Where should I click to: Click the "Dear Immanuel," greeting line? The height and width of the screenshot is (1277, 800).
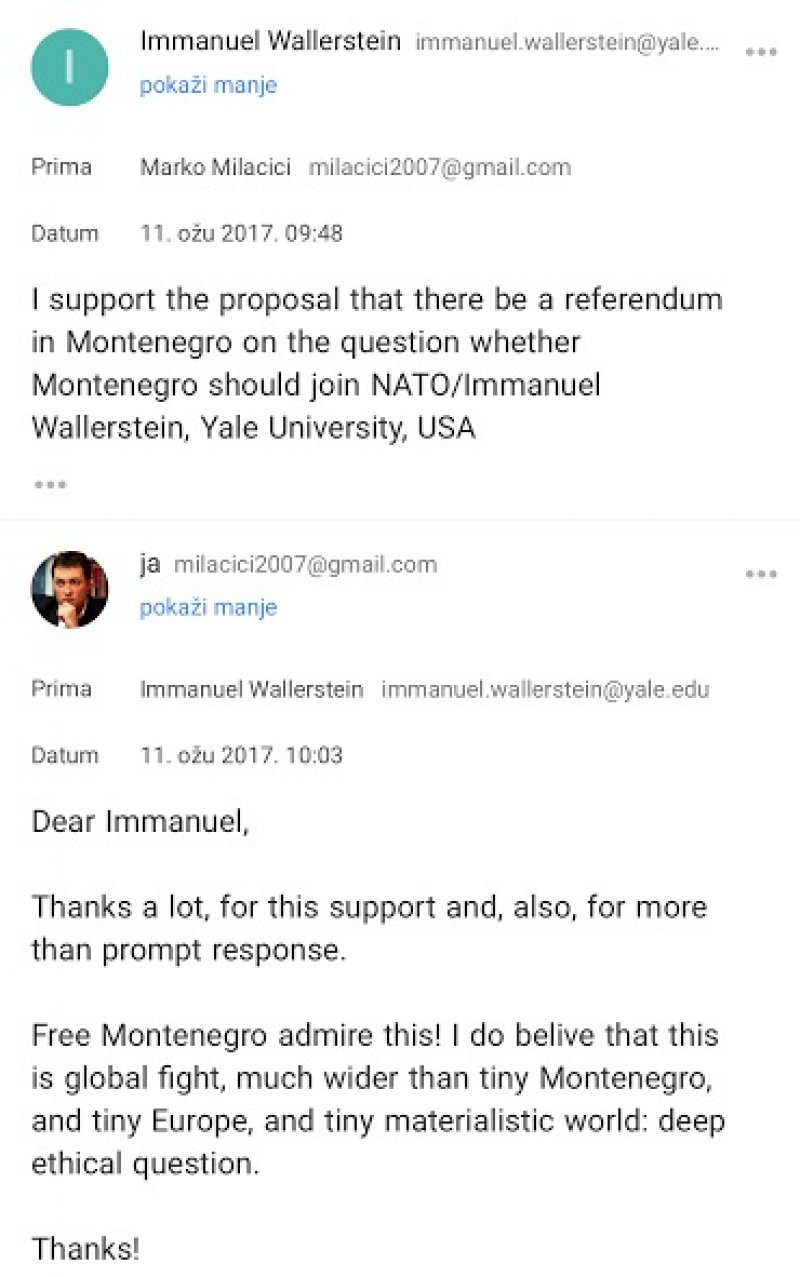138,822
